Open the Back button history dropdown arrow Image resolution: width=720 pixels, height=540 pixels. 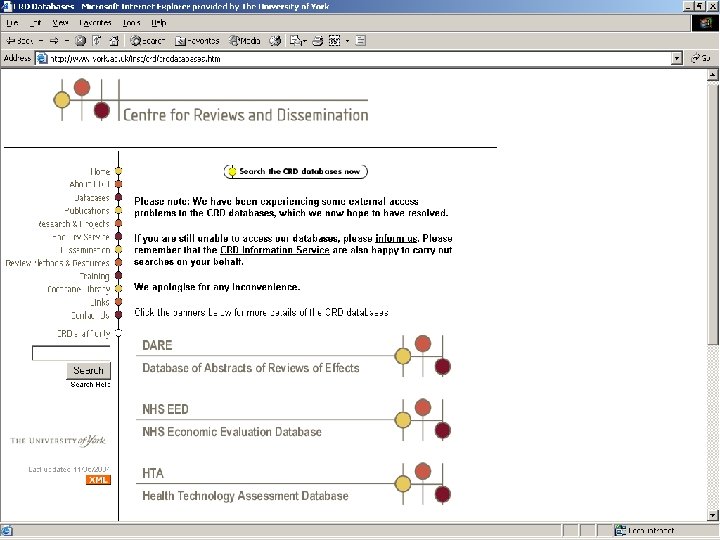click(41, 41)
